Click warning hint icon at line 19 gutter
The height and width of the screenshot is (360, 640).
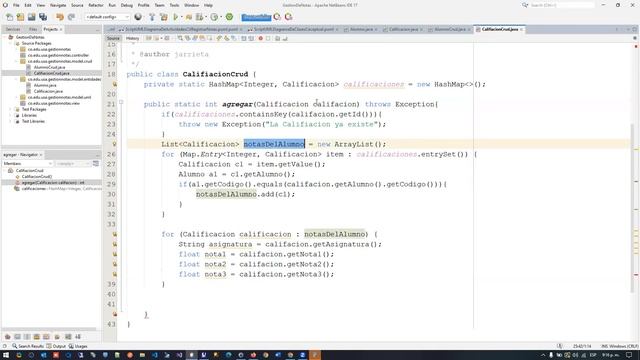(115, 84)
